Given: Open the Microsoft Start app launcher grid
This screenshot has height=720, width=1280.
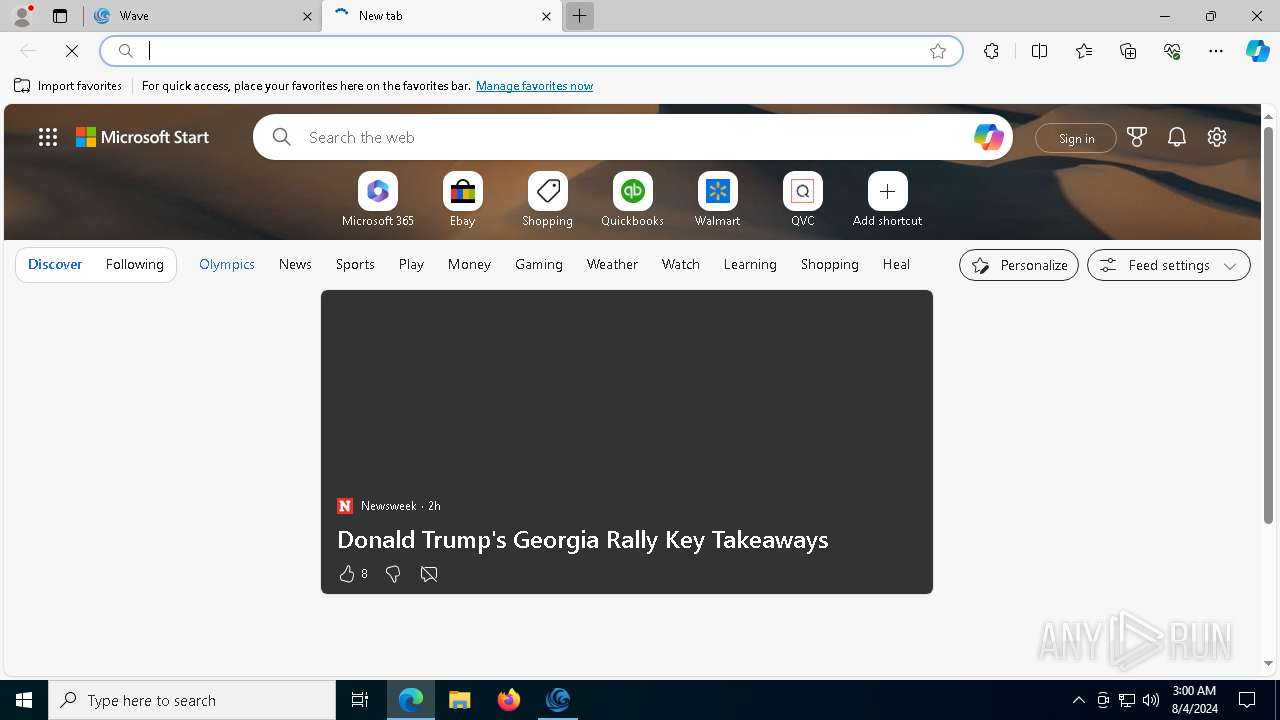Looking at the screenshot, I should pos(48,137).
